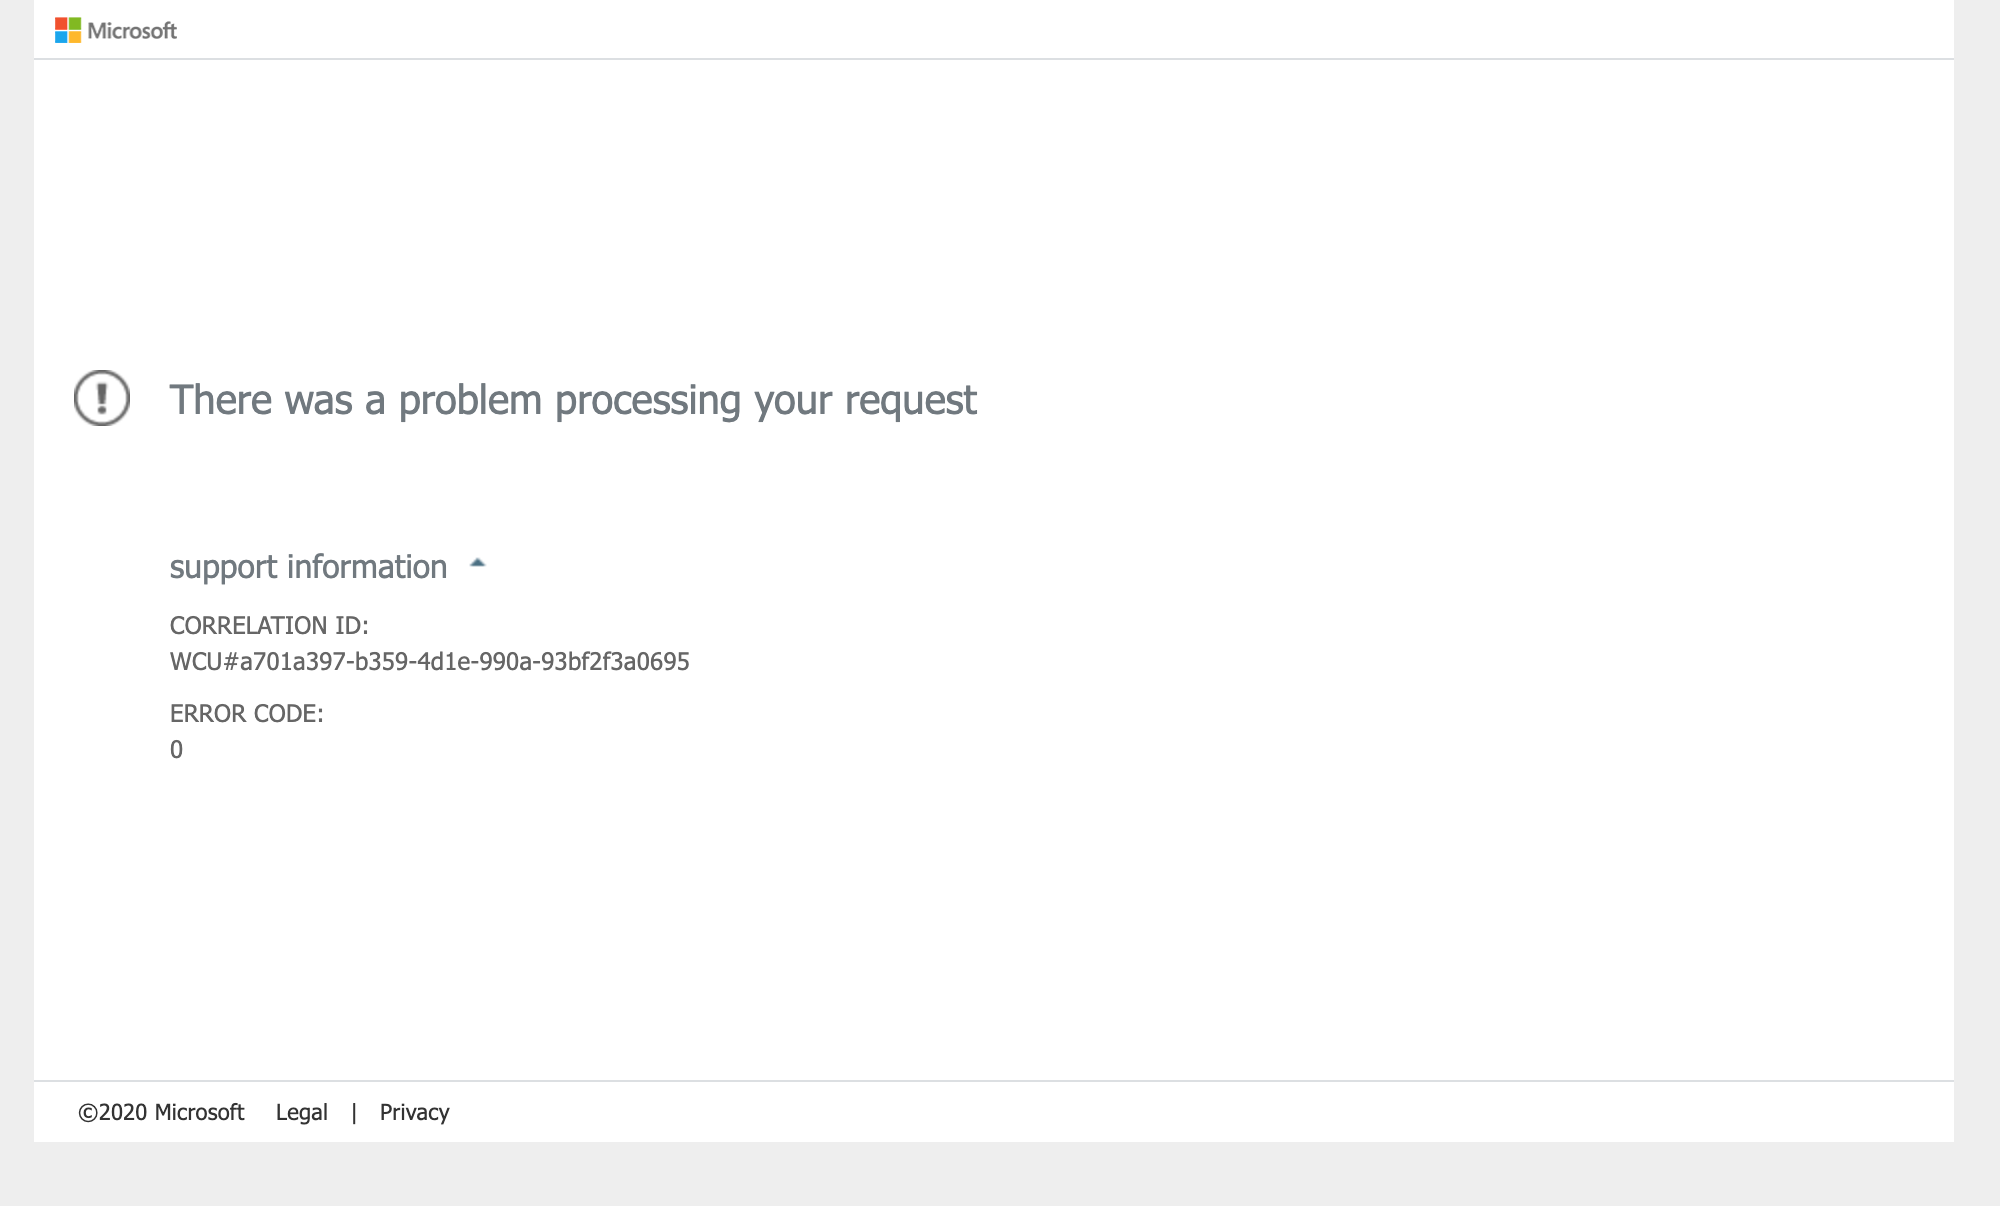Viewport: 2000px width, 1206px height.
Task: Click the word "request" in the heading
Action: pos(911,402)
